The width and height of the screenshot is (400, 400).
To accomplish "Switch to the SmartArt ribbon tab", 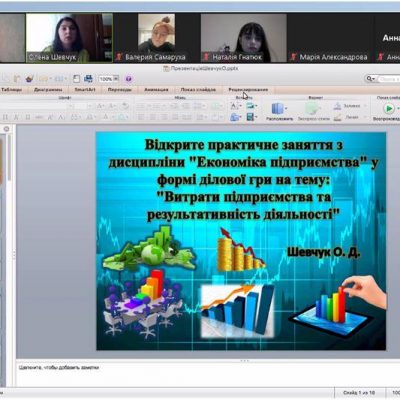I will click(85, 90).
